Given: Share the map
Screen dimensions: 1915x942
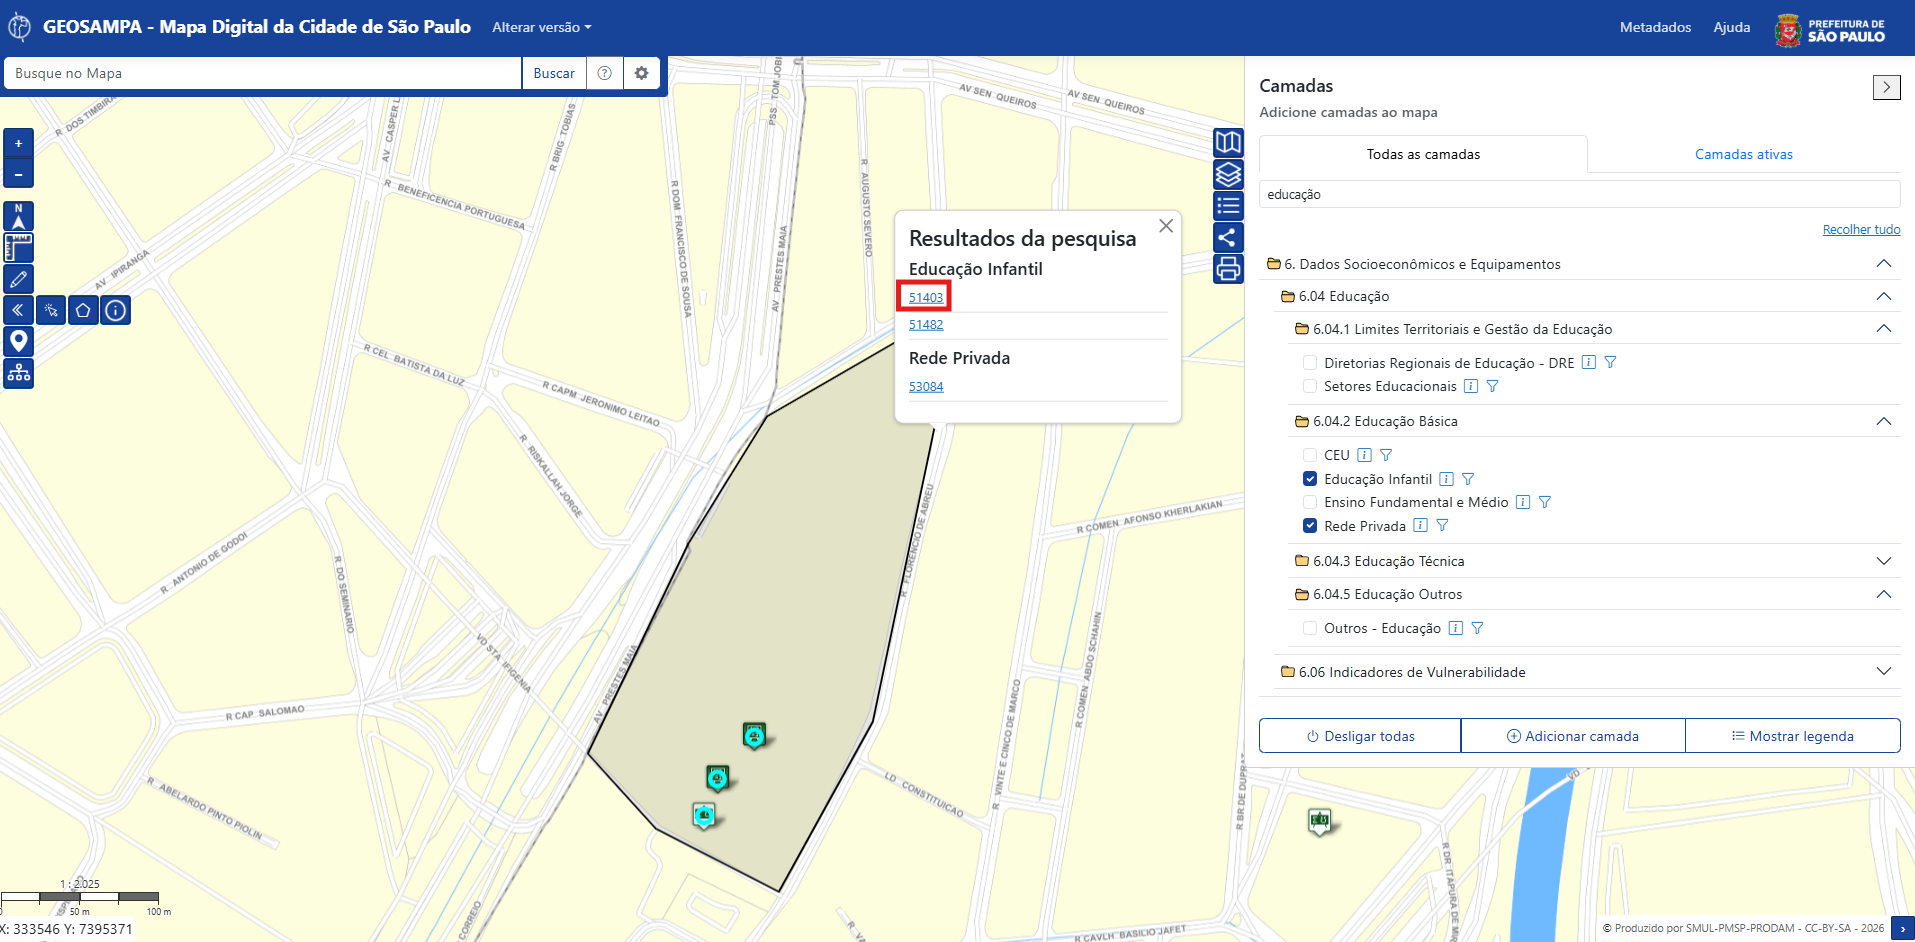Looking at the screenshot, I should tap(1228, 237).
